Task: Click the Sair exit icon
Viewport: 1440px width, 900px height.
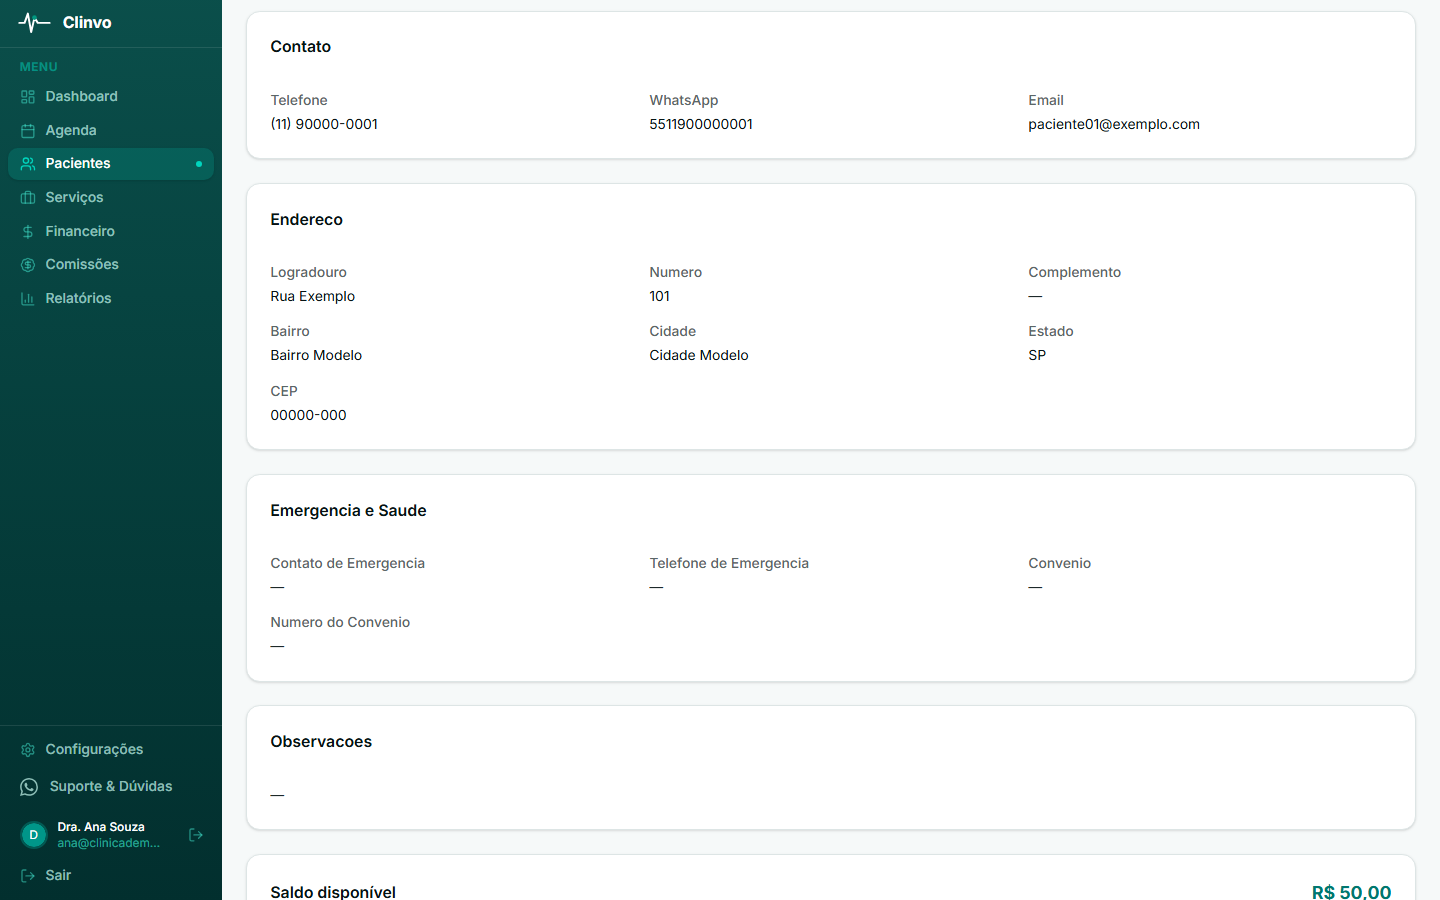Action: [x=28, y=876]
